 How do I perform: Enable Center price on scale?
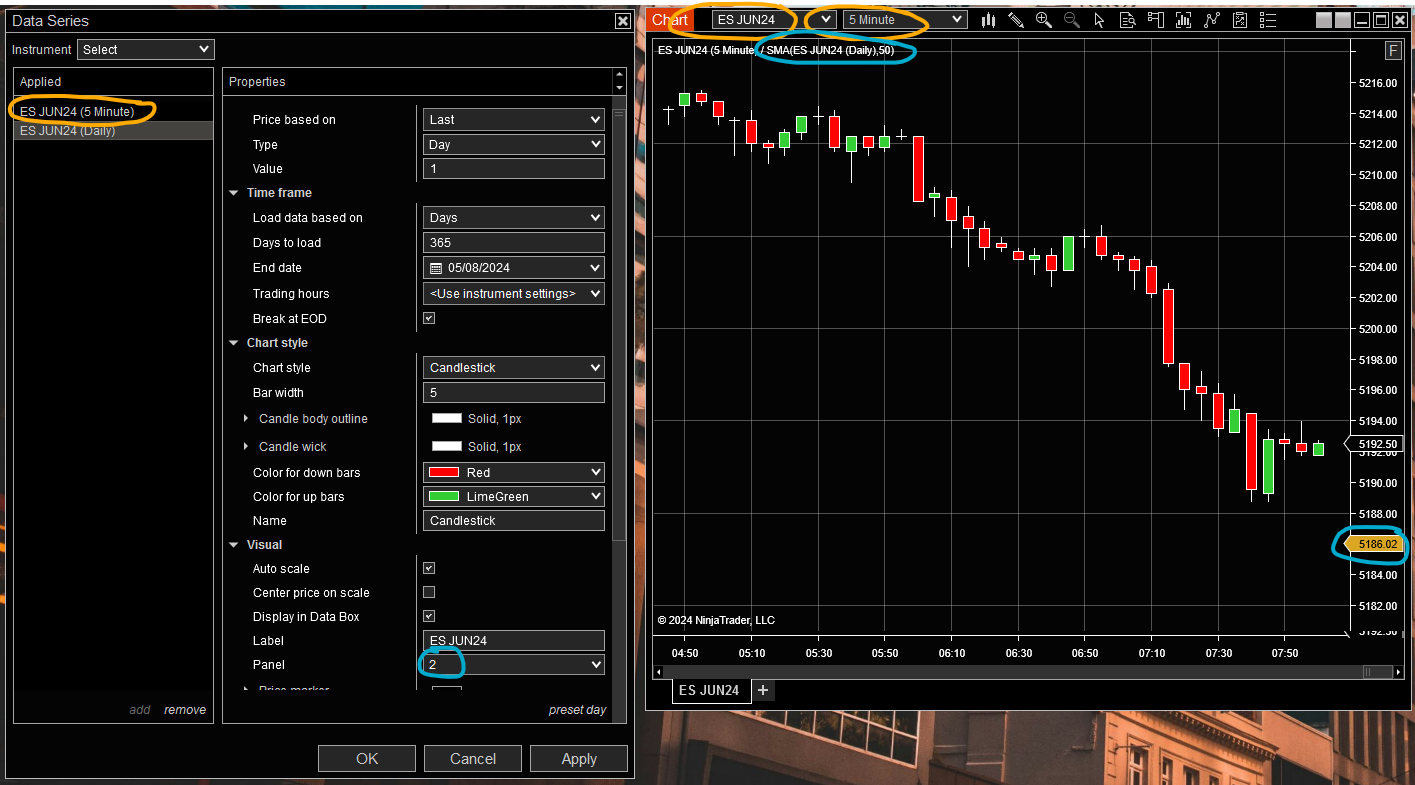coord(429,592)
